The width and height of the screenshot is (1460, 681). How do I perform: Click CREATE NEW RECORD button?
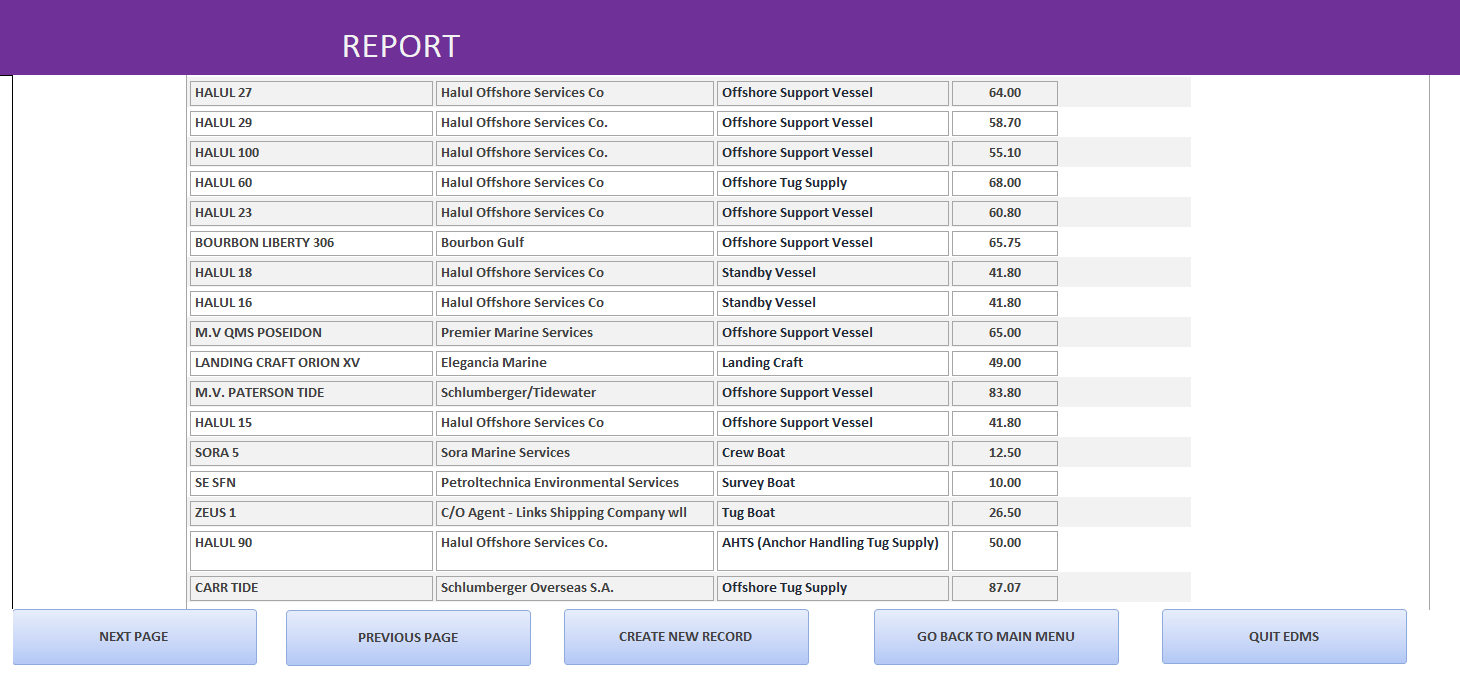[686, 637]
